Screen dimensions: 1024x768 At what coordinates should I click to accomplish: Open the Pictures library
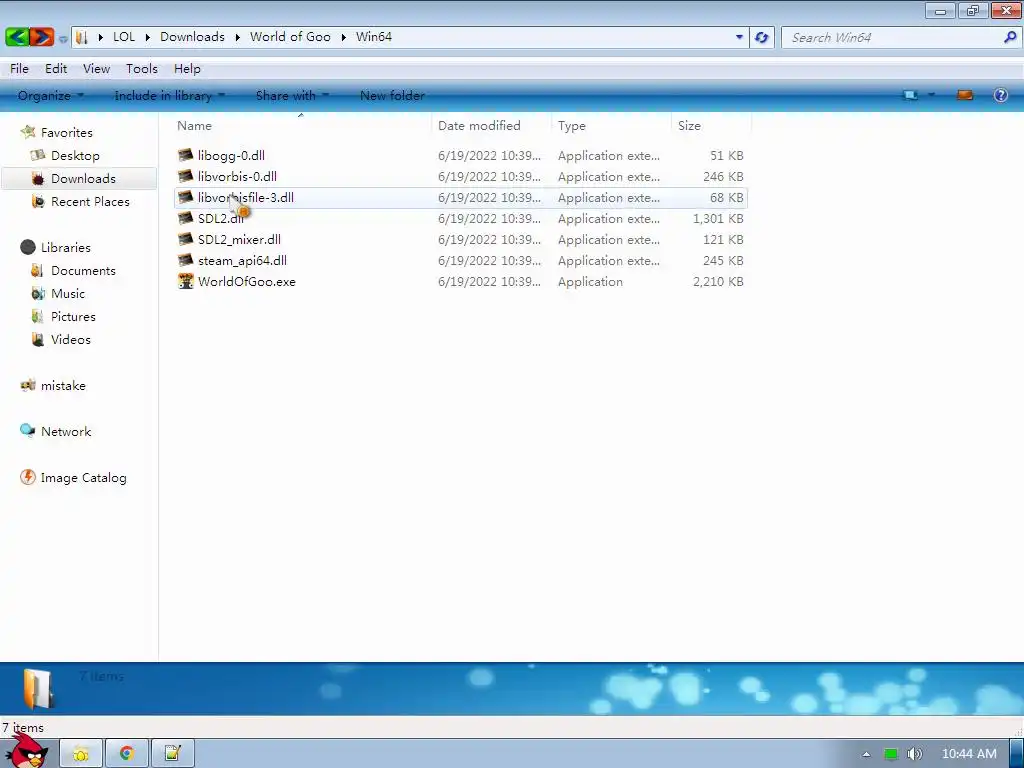pos(73,317)
